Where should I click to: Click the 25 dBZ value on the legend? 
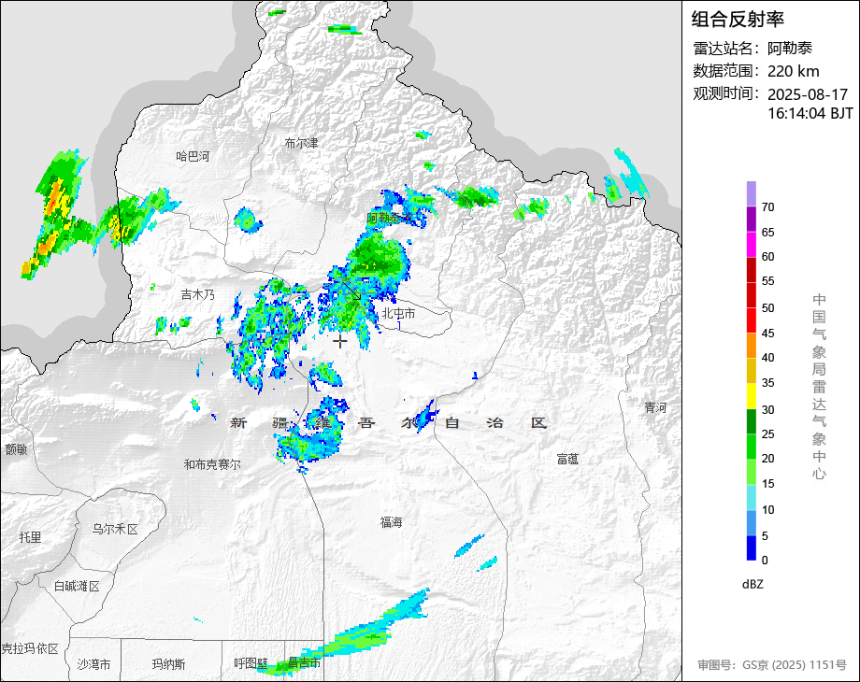click(768, 435)
